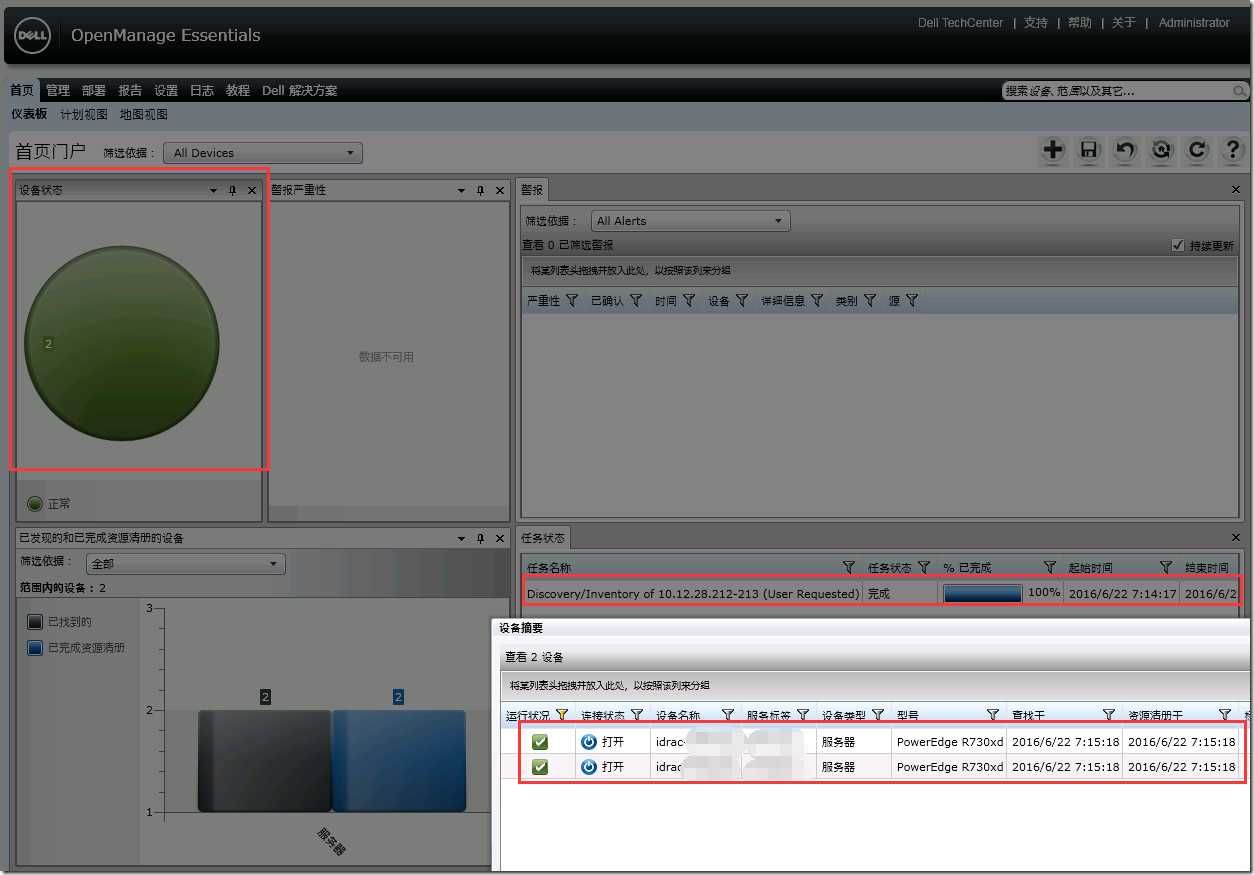Open the options arrow of the discovered devices panel

coord(461,538)
